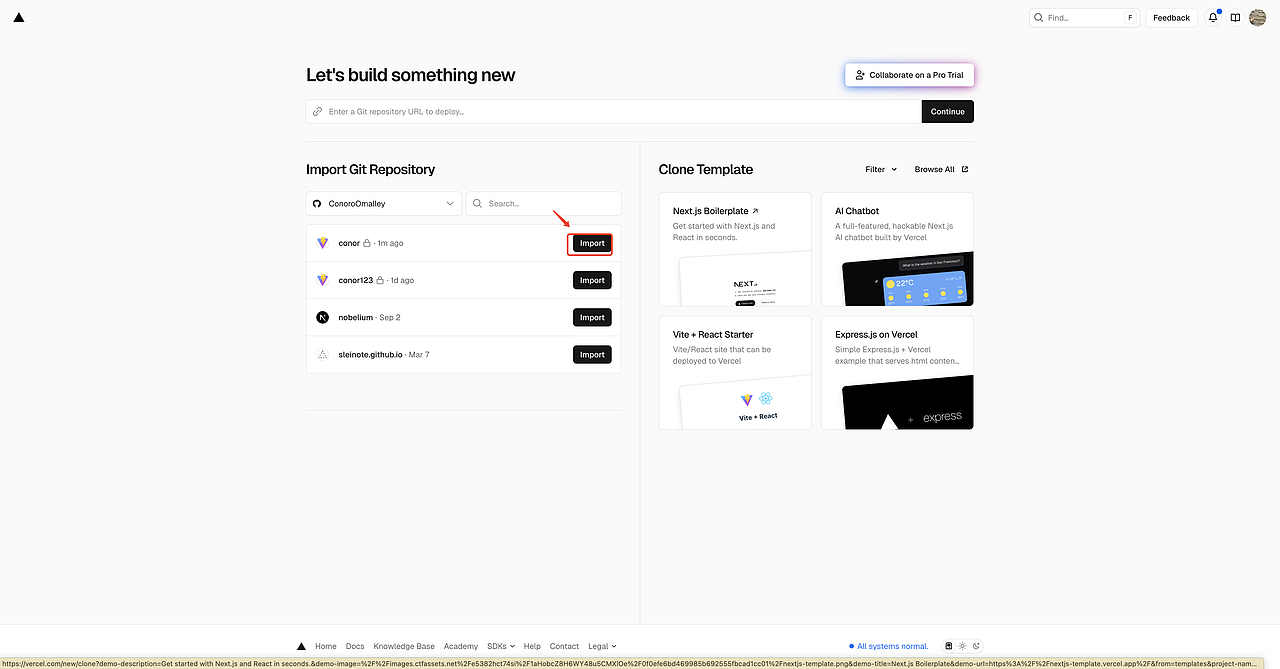Switch to system theme in footer
Viewport: 1280px width, 669px height.
[949, 646]
